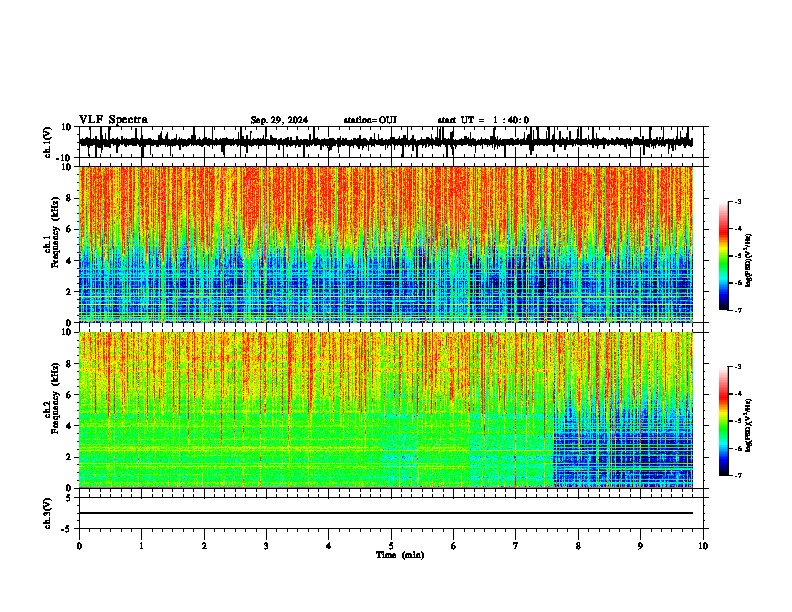Select the date text "Sep. 29, 2024"

(x=279, y=120)
